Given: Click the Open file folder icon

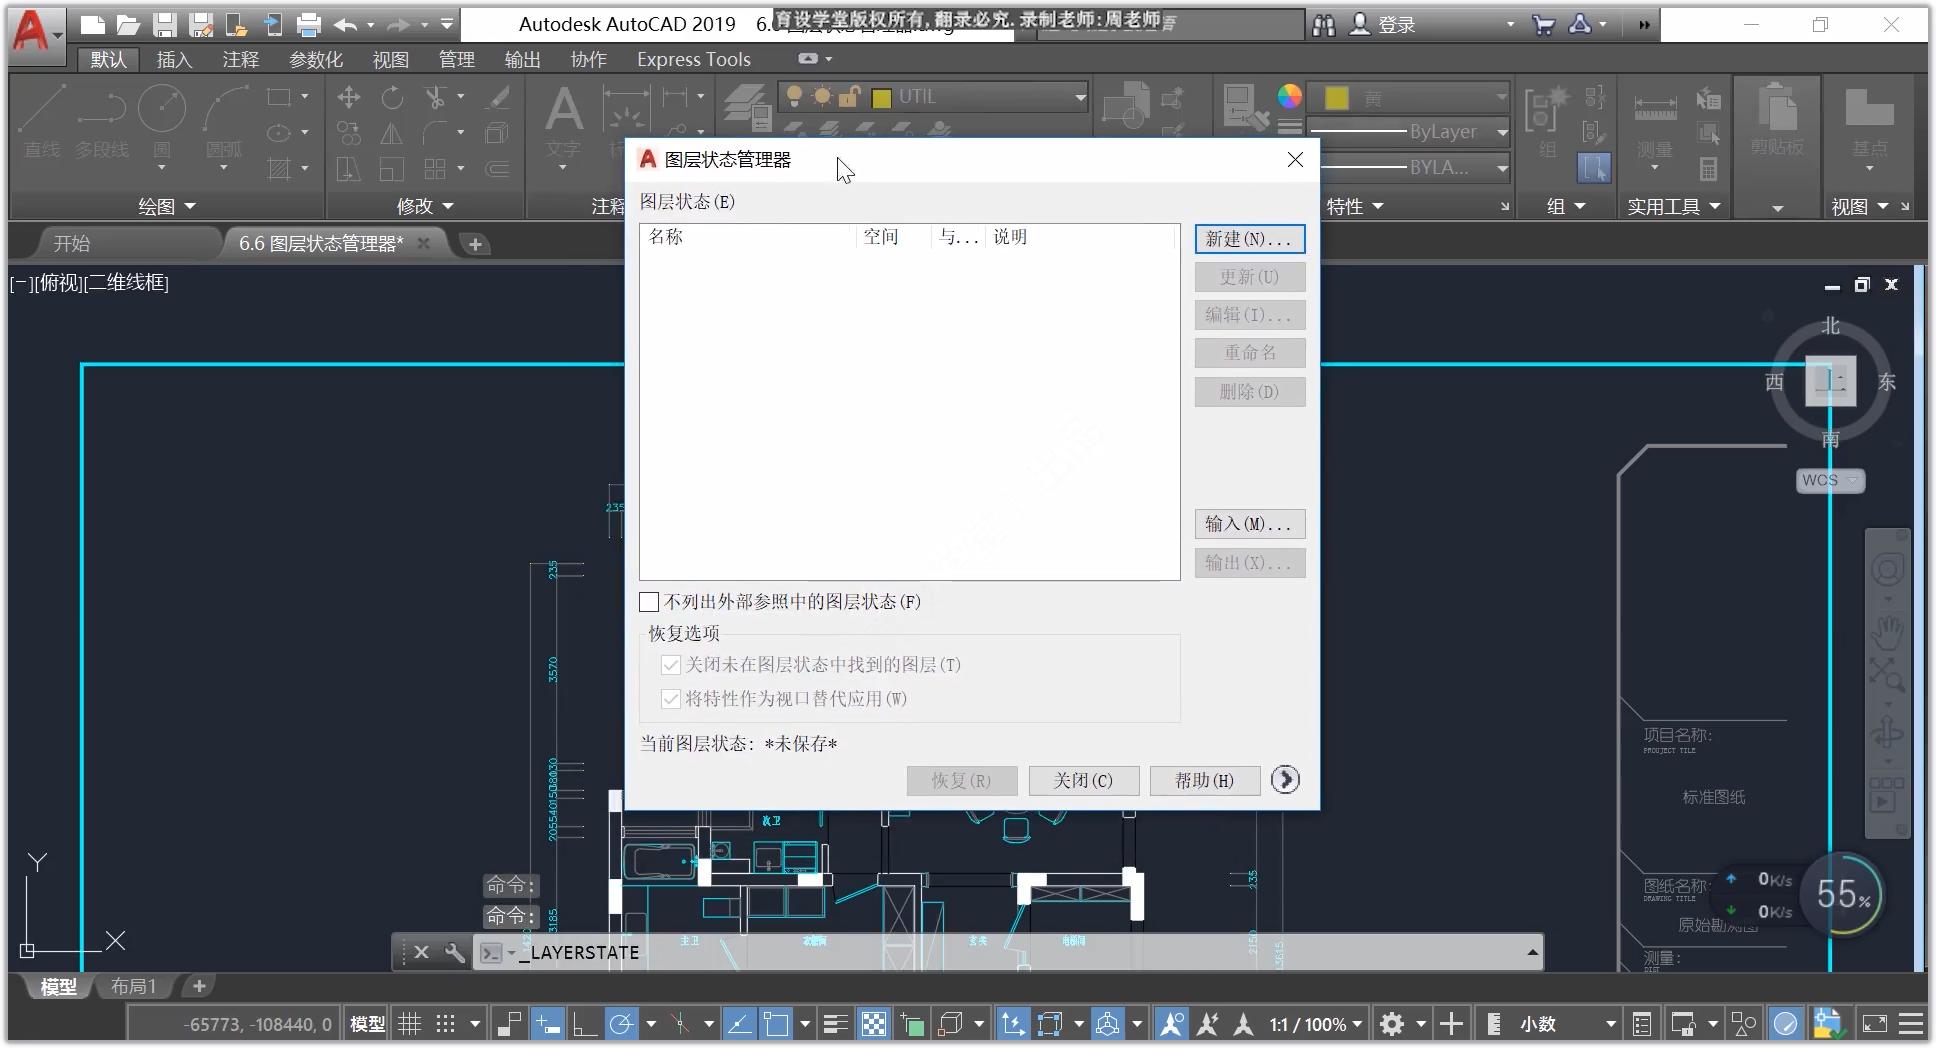Looking at the screenshot, I should coord(127,24).
